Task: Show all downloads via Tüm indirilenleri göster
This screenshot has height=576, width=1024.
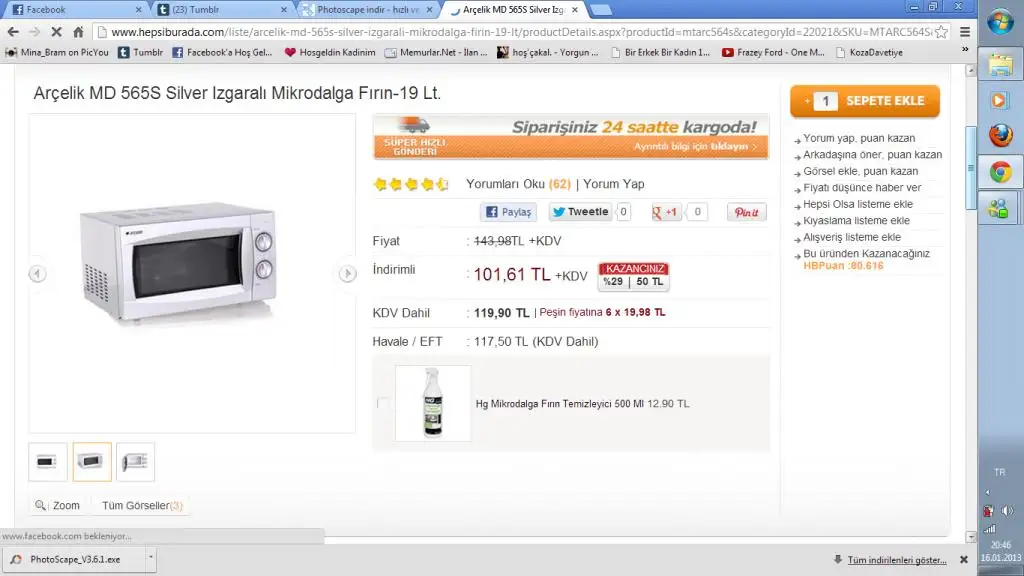Action: [x=897, y=560]
